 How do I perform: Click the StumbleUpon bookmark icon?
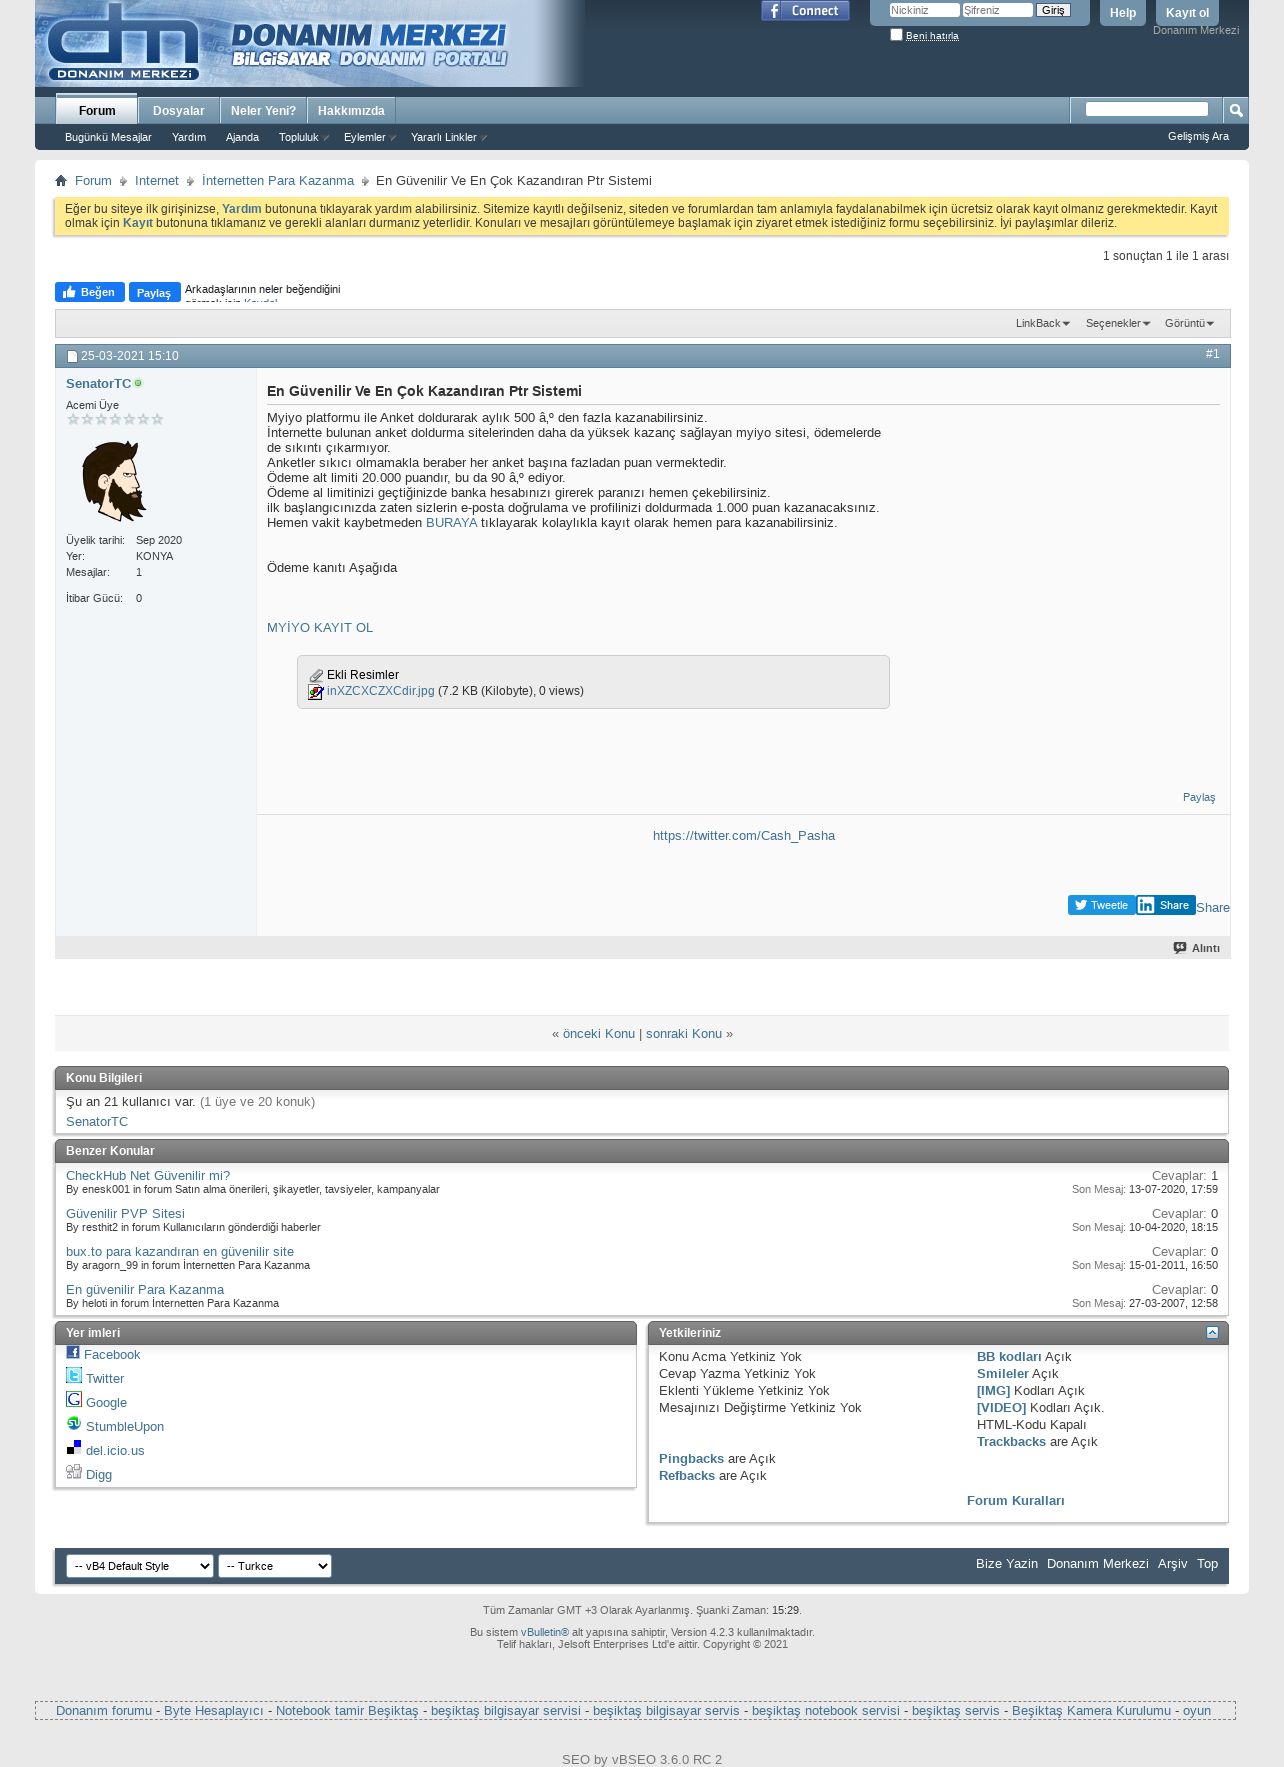[x=74, y=1424]
